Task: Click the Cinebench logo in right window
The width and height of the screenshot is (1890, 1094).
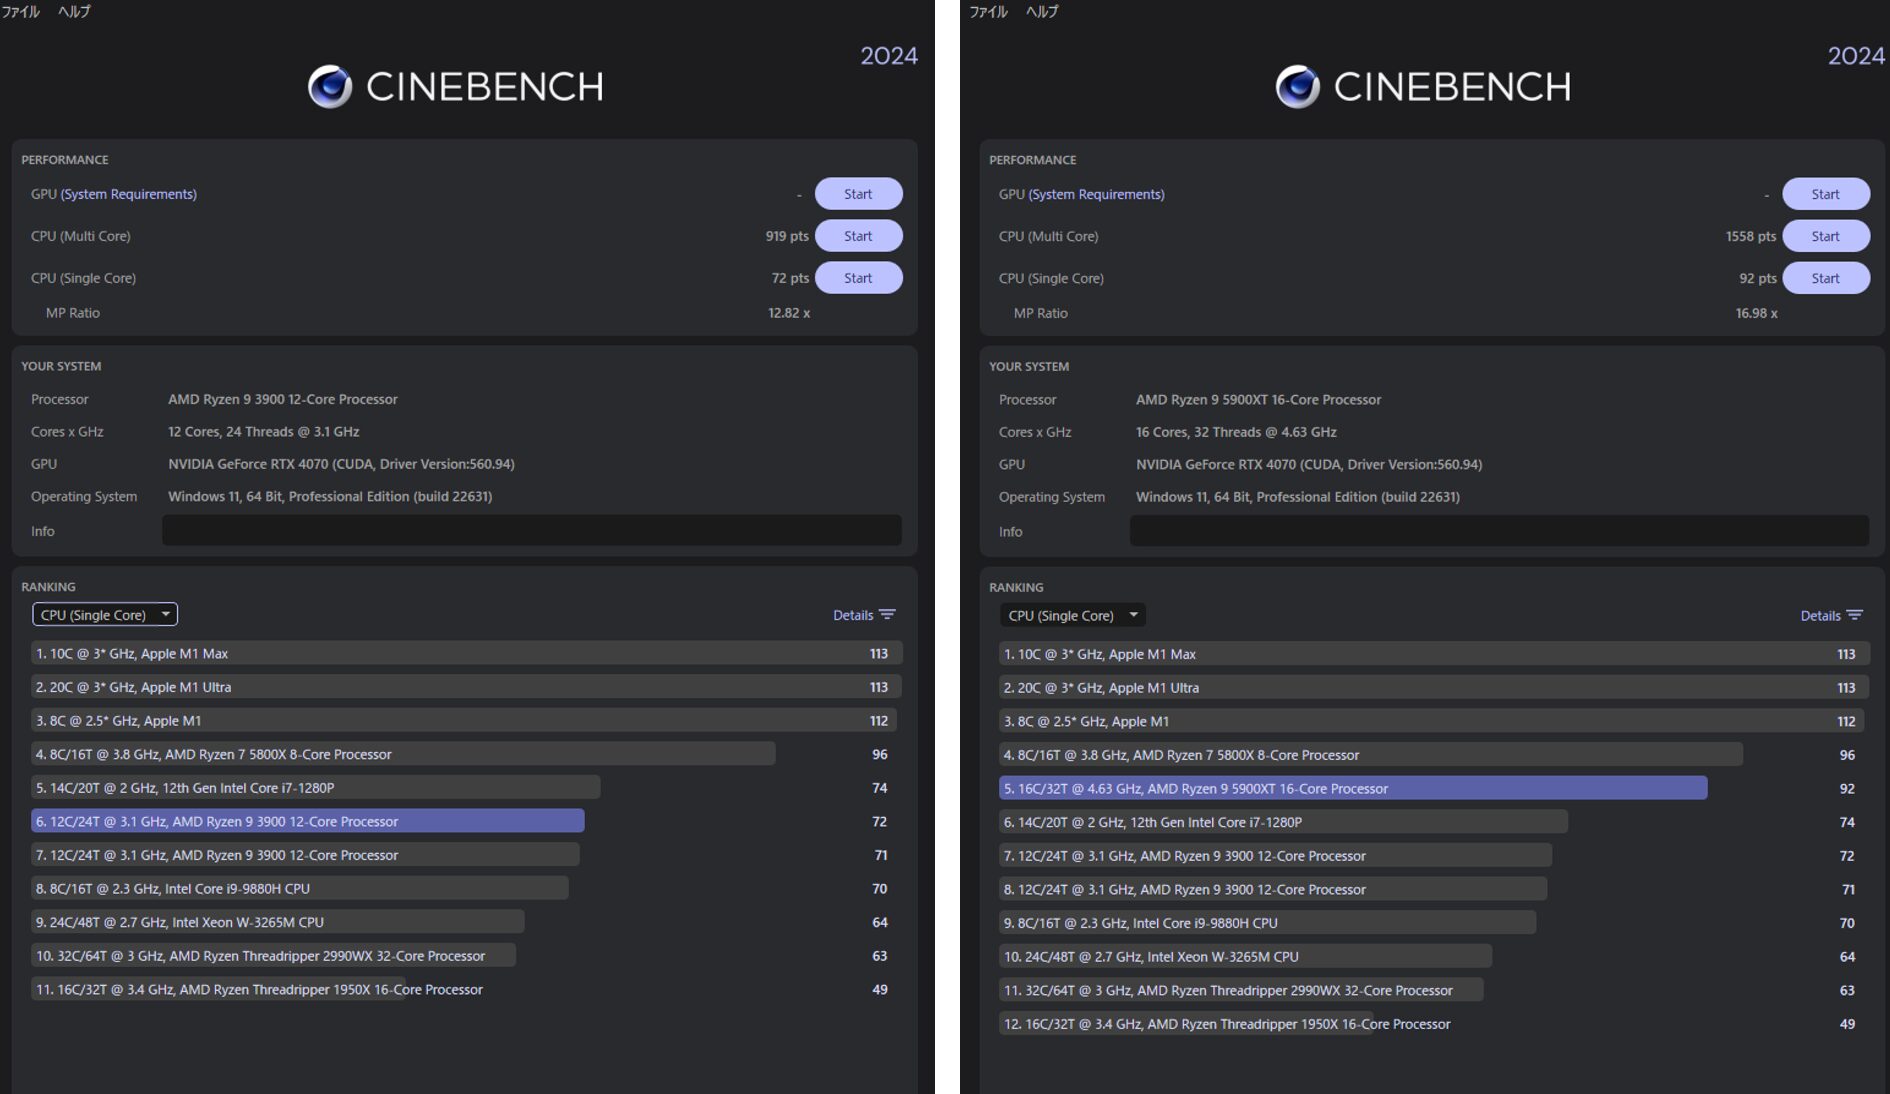Action: [x=1423, y=87]
